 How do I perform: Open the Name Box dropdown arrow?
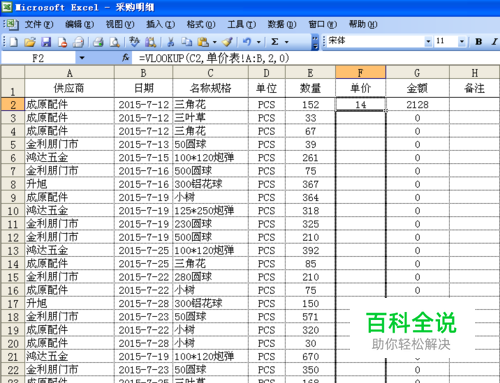(x=82, y=58)
